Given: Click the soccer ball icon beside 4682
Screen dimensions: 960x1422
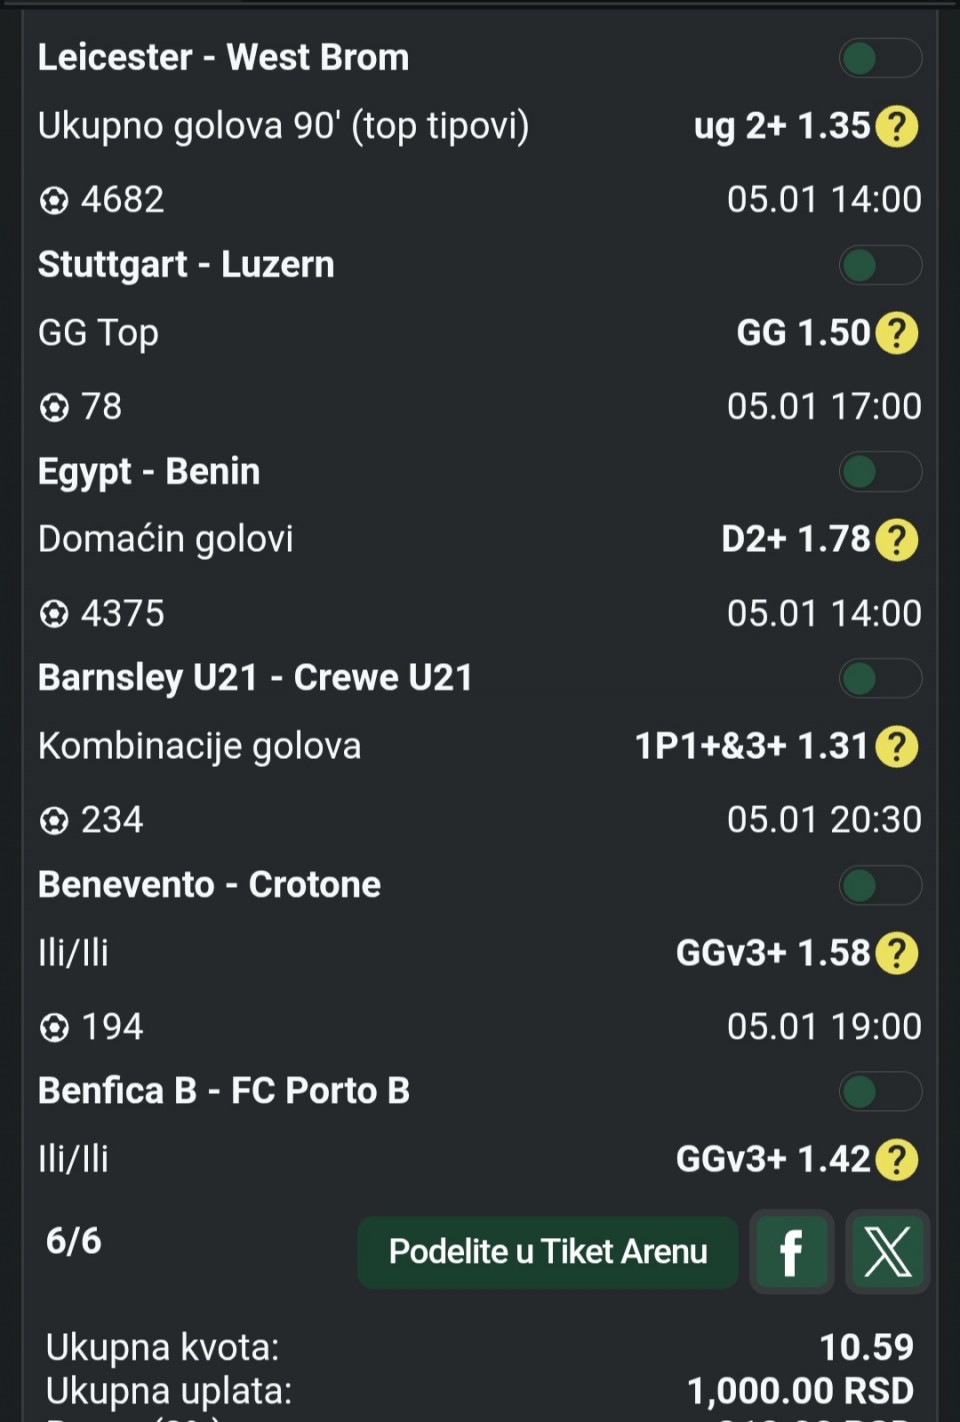Looking at the screenshot, I should click(54, 201).
